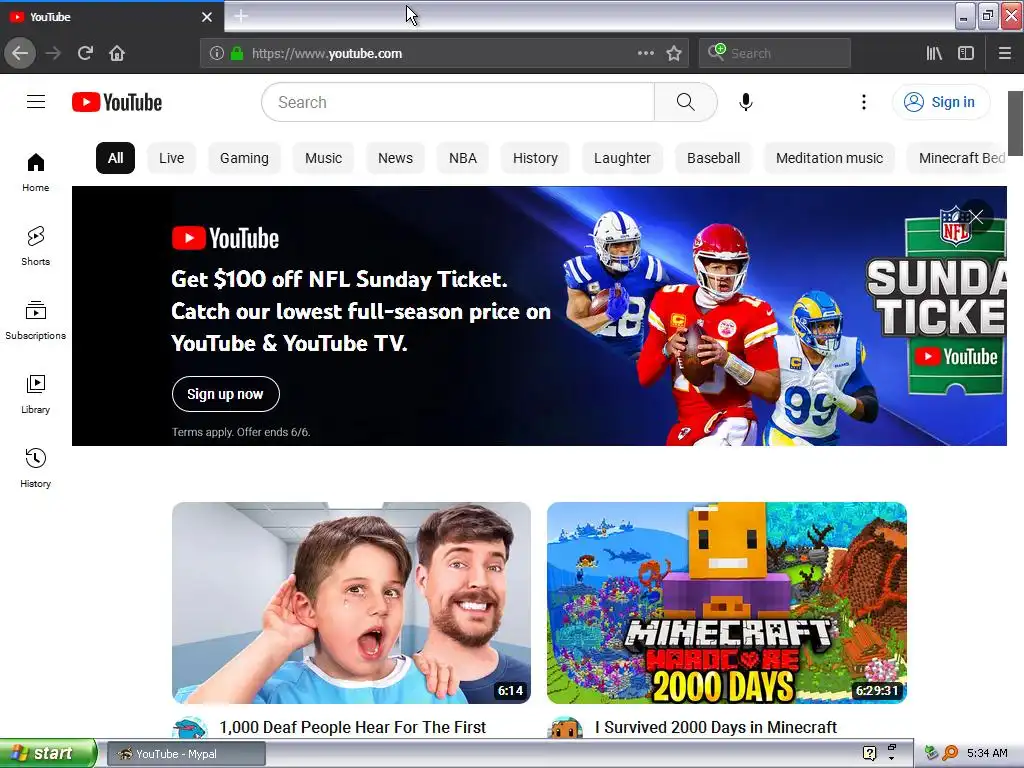Bookmark this page with star icon

[x=674, y=53]
